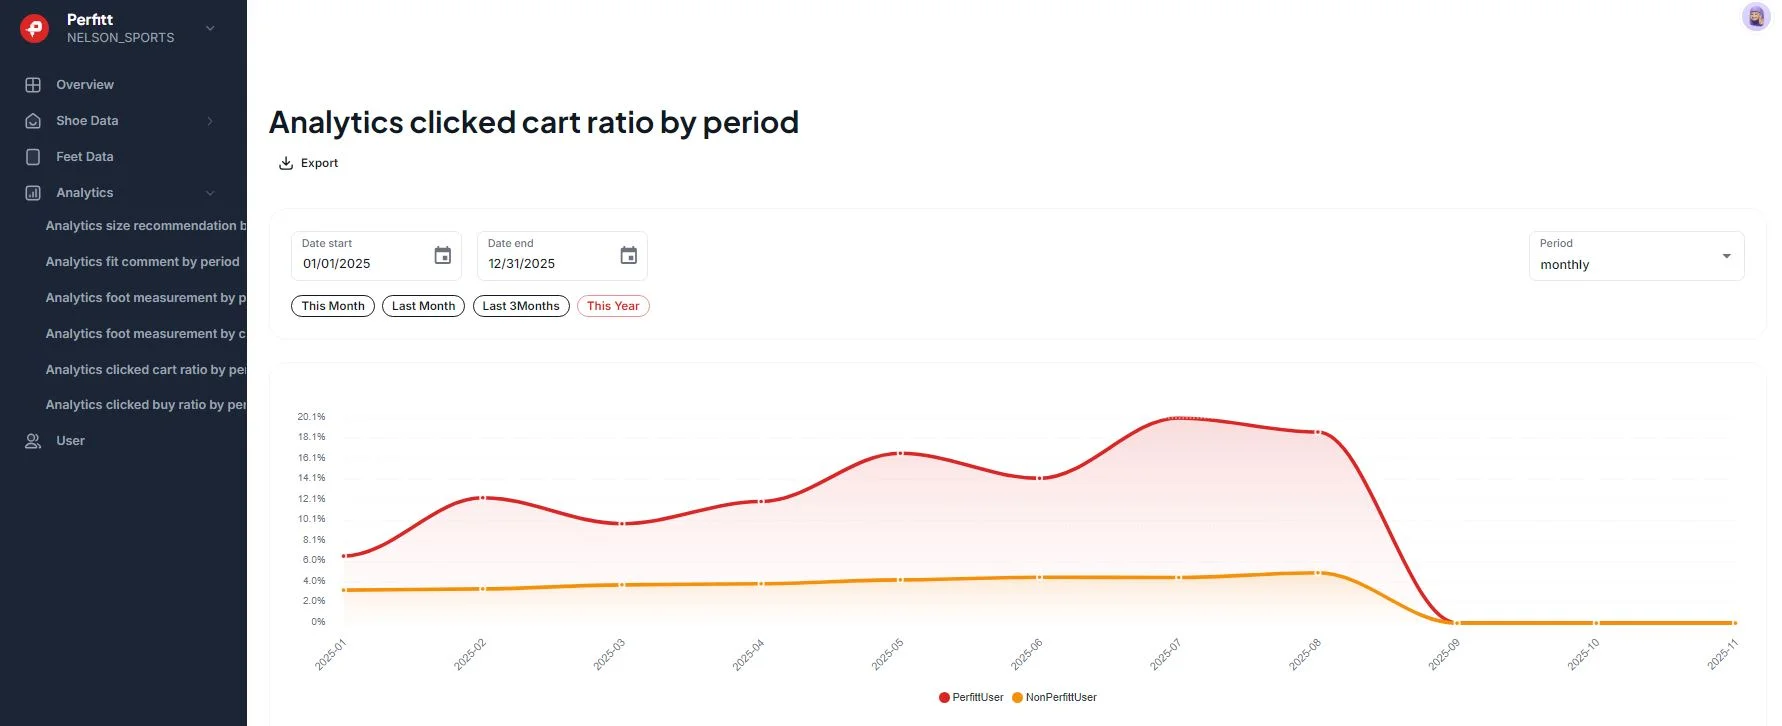
Task: Click the Date start input field
Action: [x=362, y=264]
